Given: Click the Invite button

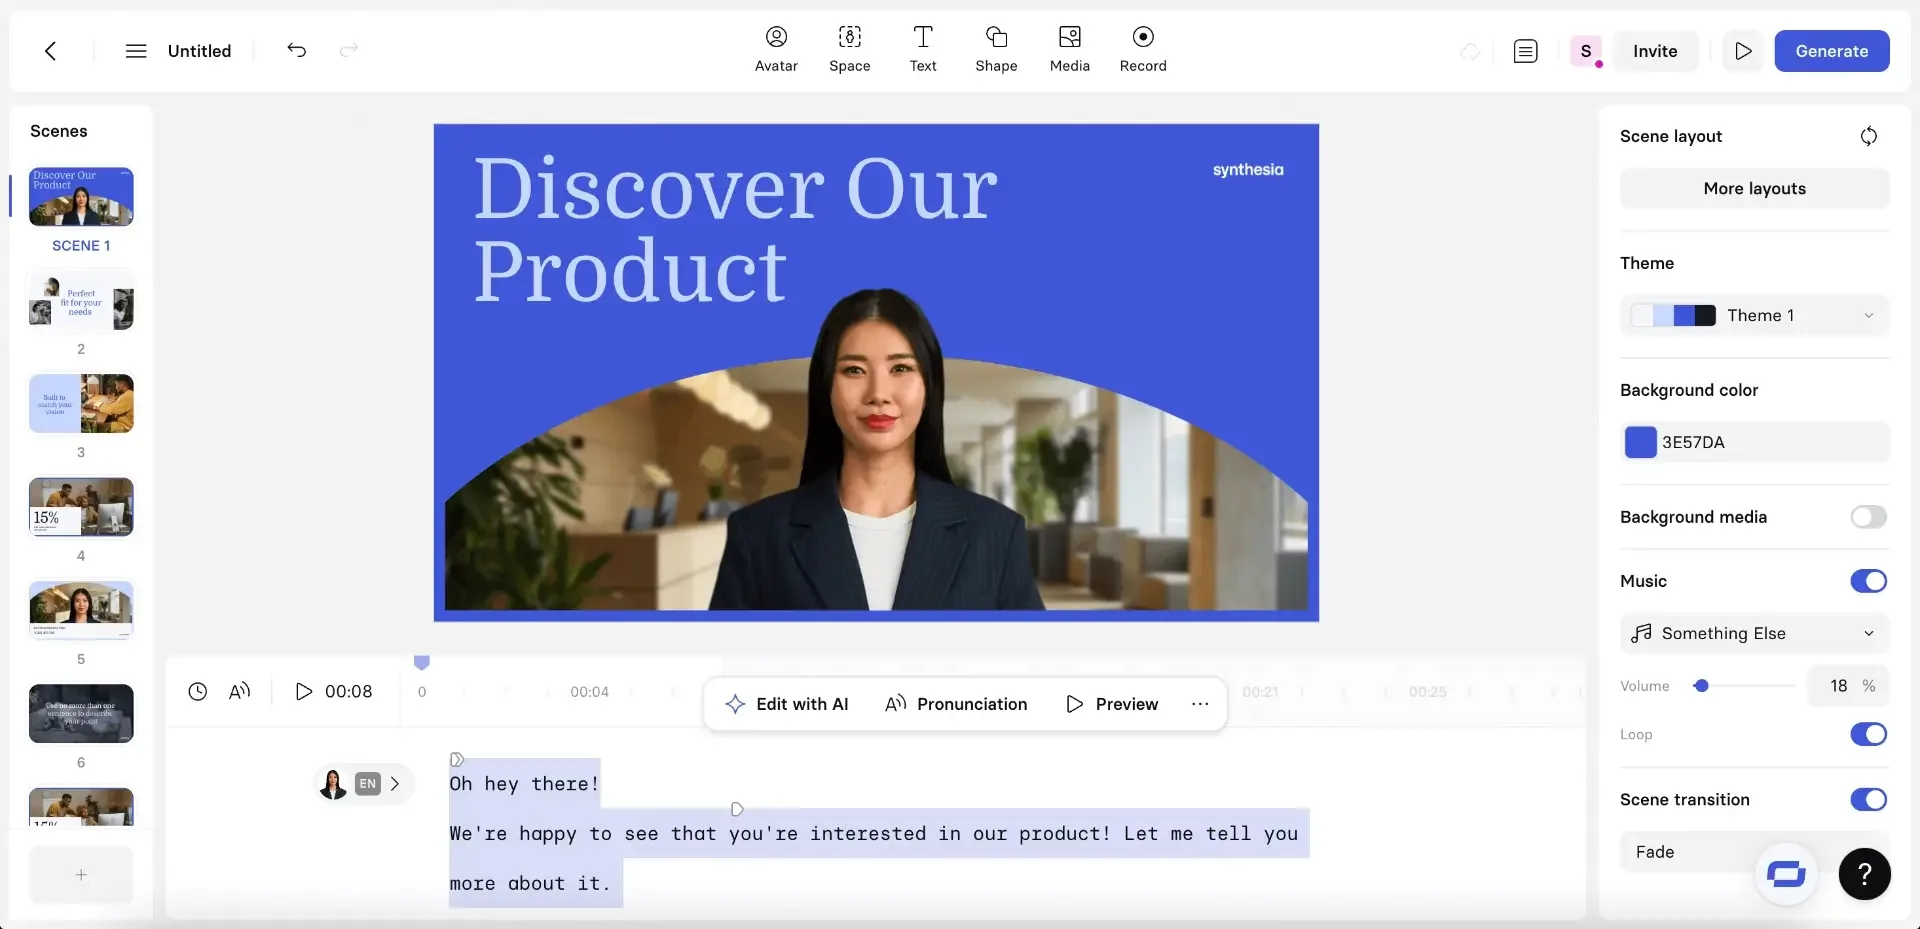Looking at the screenshot, I should click(x=1655, y=51).
